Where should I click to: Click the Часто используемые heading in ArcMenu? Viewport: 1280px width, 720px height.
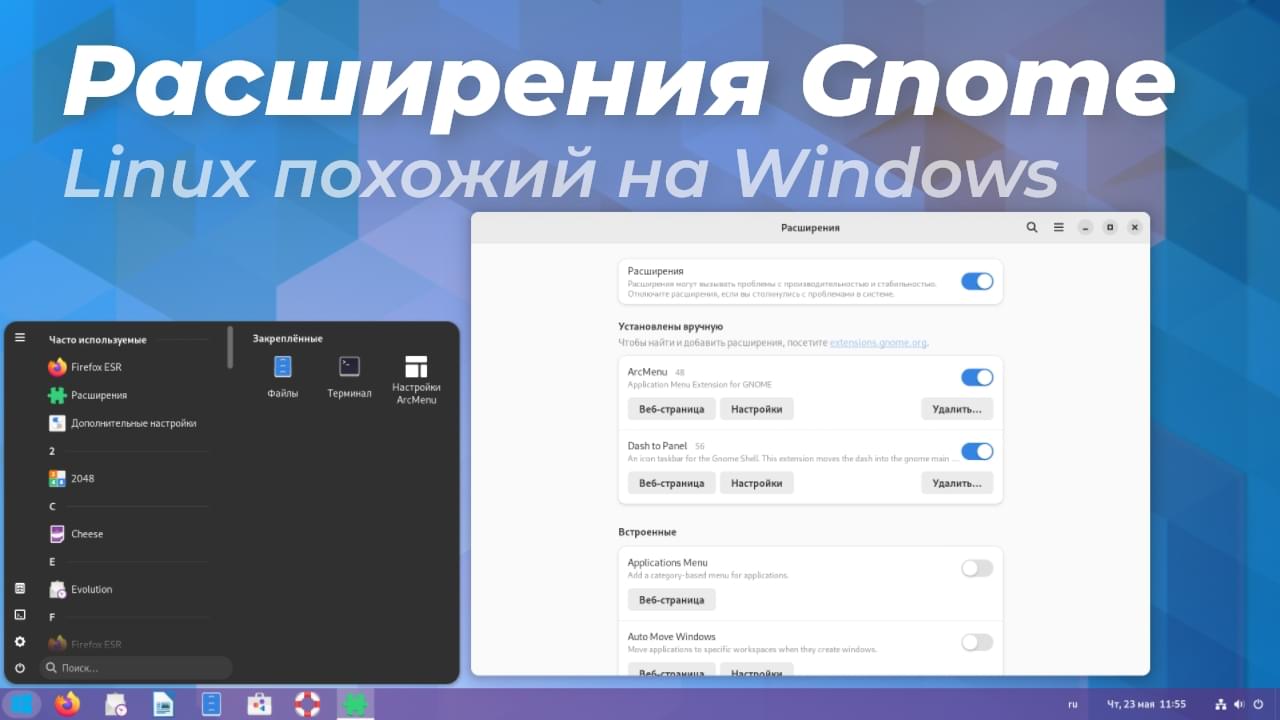point(98,340)
